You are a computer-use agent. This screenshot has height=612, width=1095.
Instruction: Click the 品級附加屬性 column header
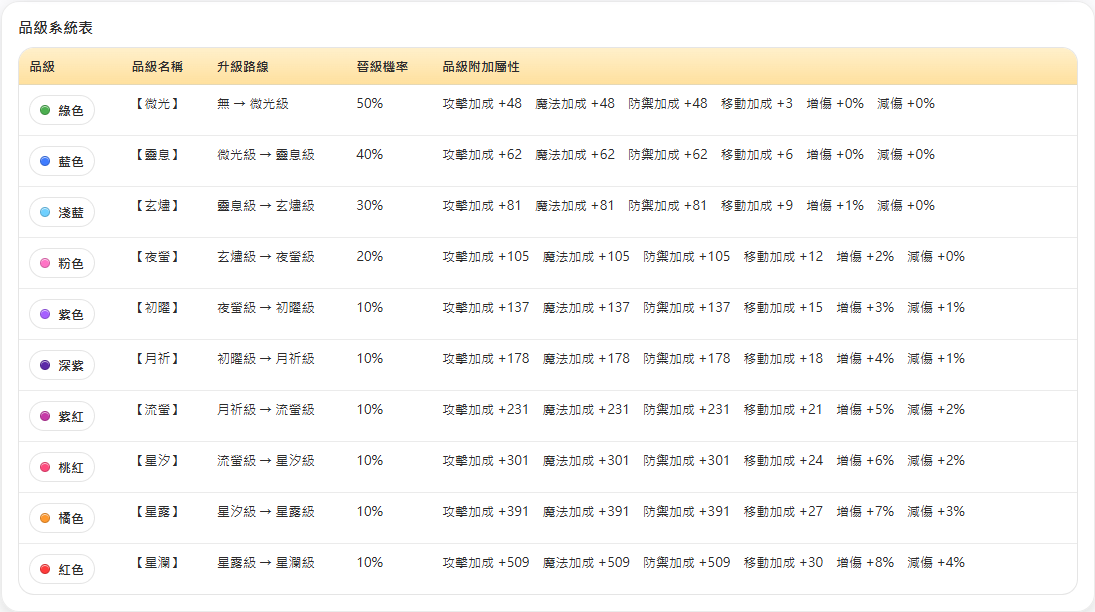click(x=480, y=67)
